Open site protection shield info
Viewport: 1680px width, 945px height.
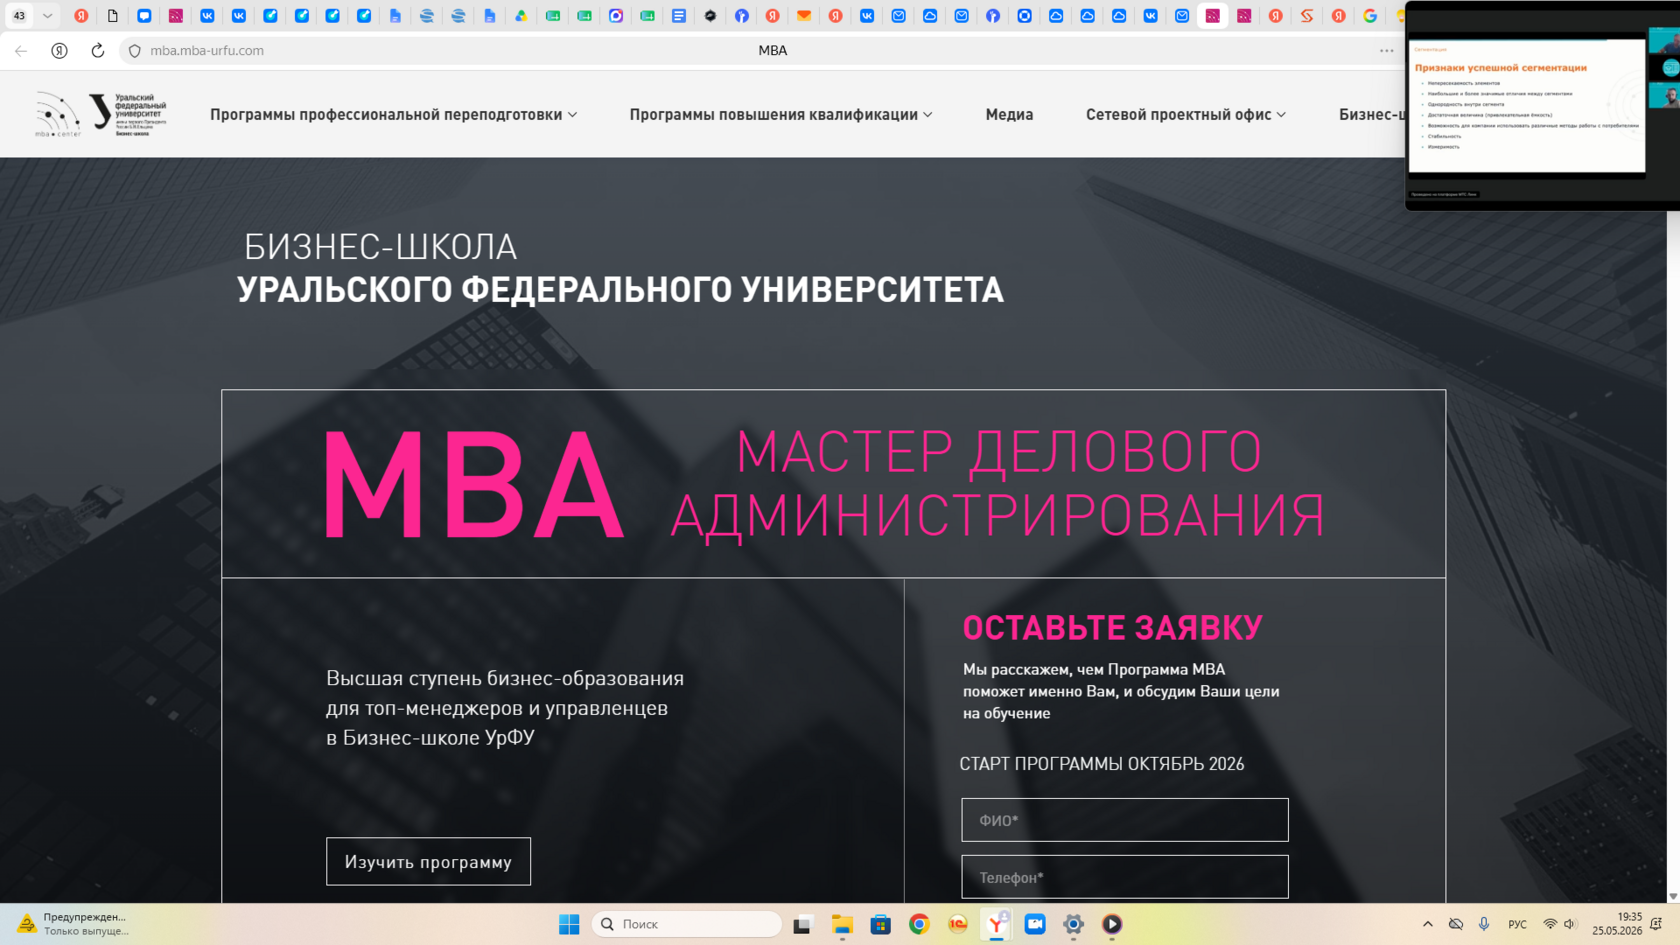point(135,51)
